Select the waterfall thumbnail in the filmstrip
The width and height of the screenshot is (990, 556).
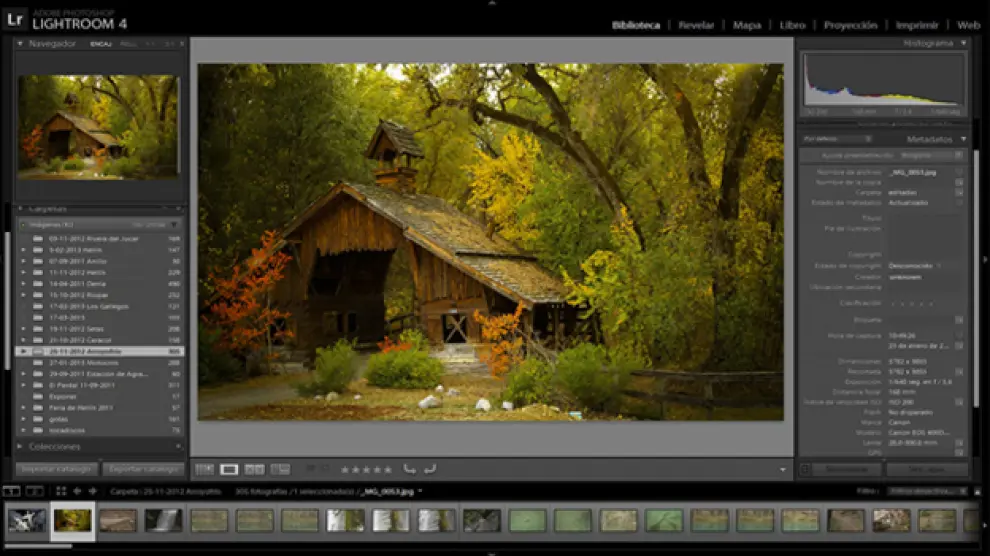coord(163,520)
